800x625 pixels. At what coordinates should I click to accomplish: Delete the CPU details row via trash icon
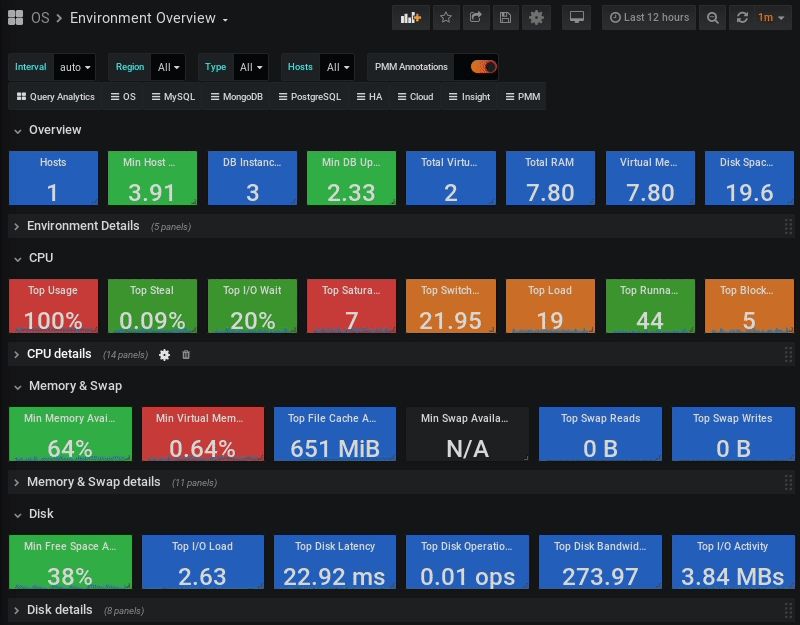click(x=185, y=354)
